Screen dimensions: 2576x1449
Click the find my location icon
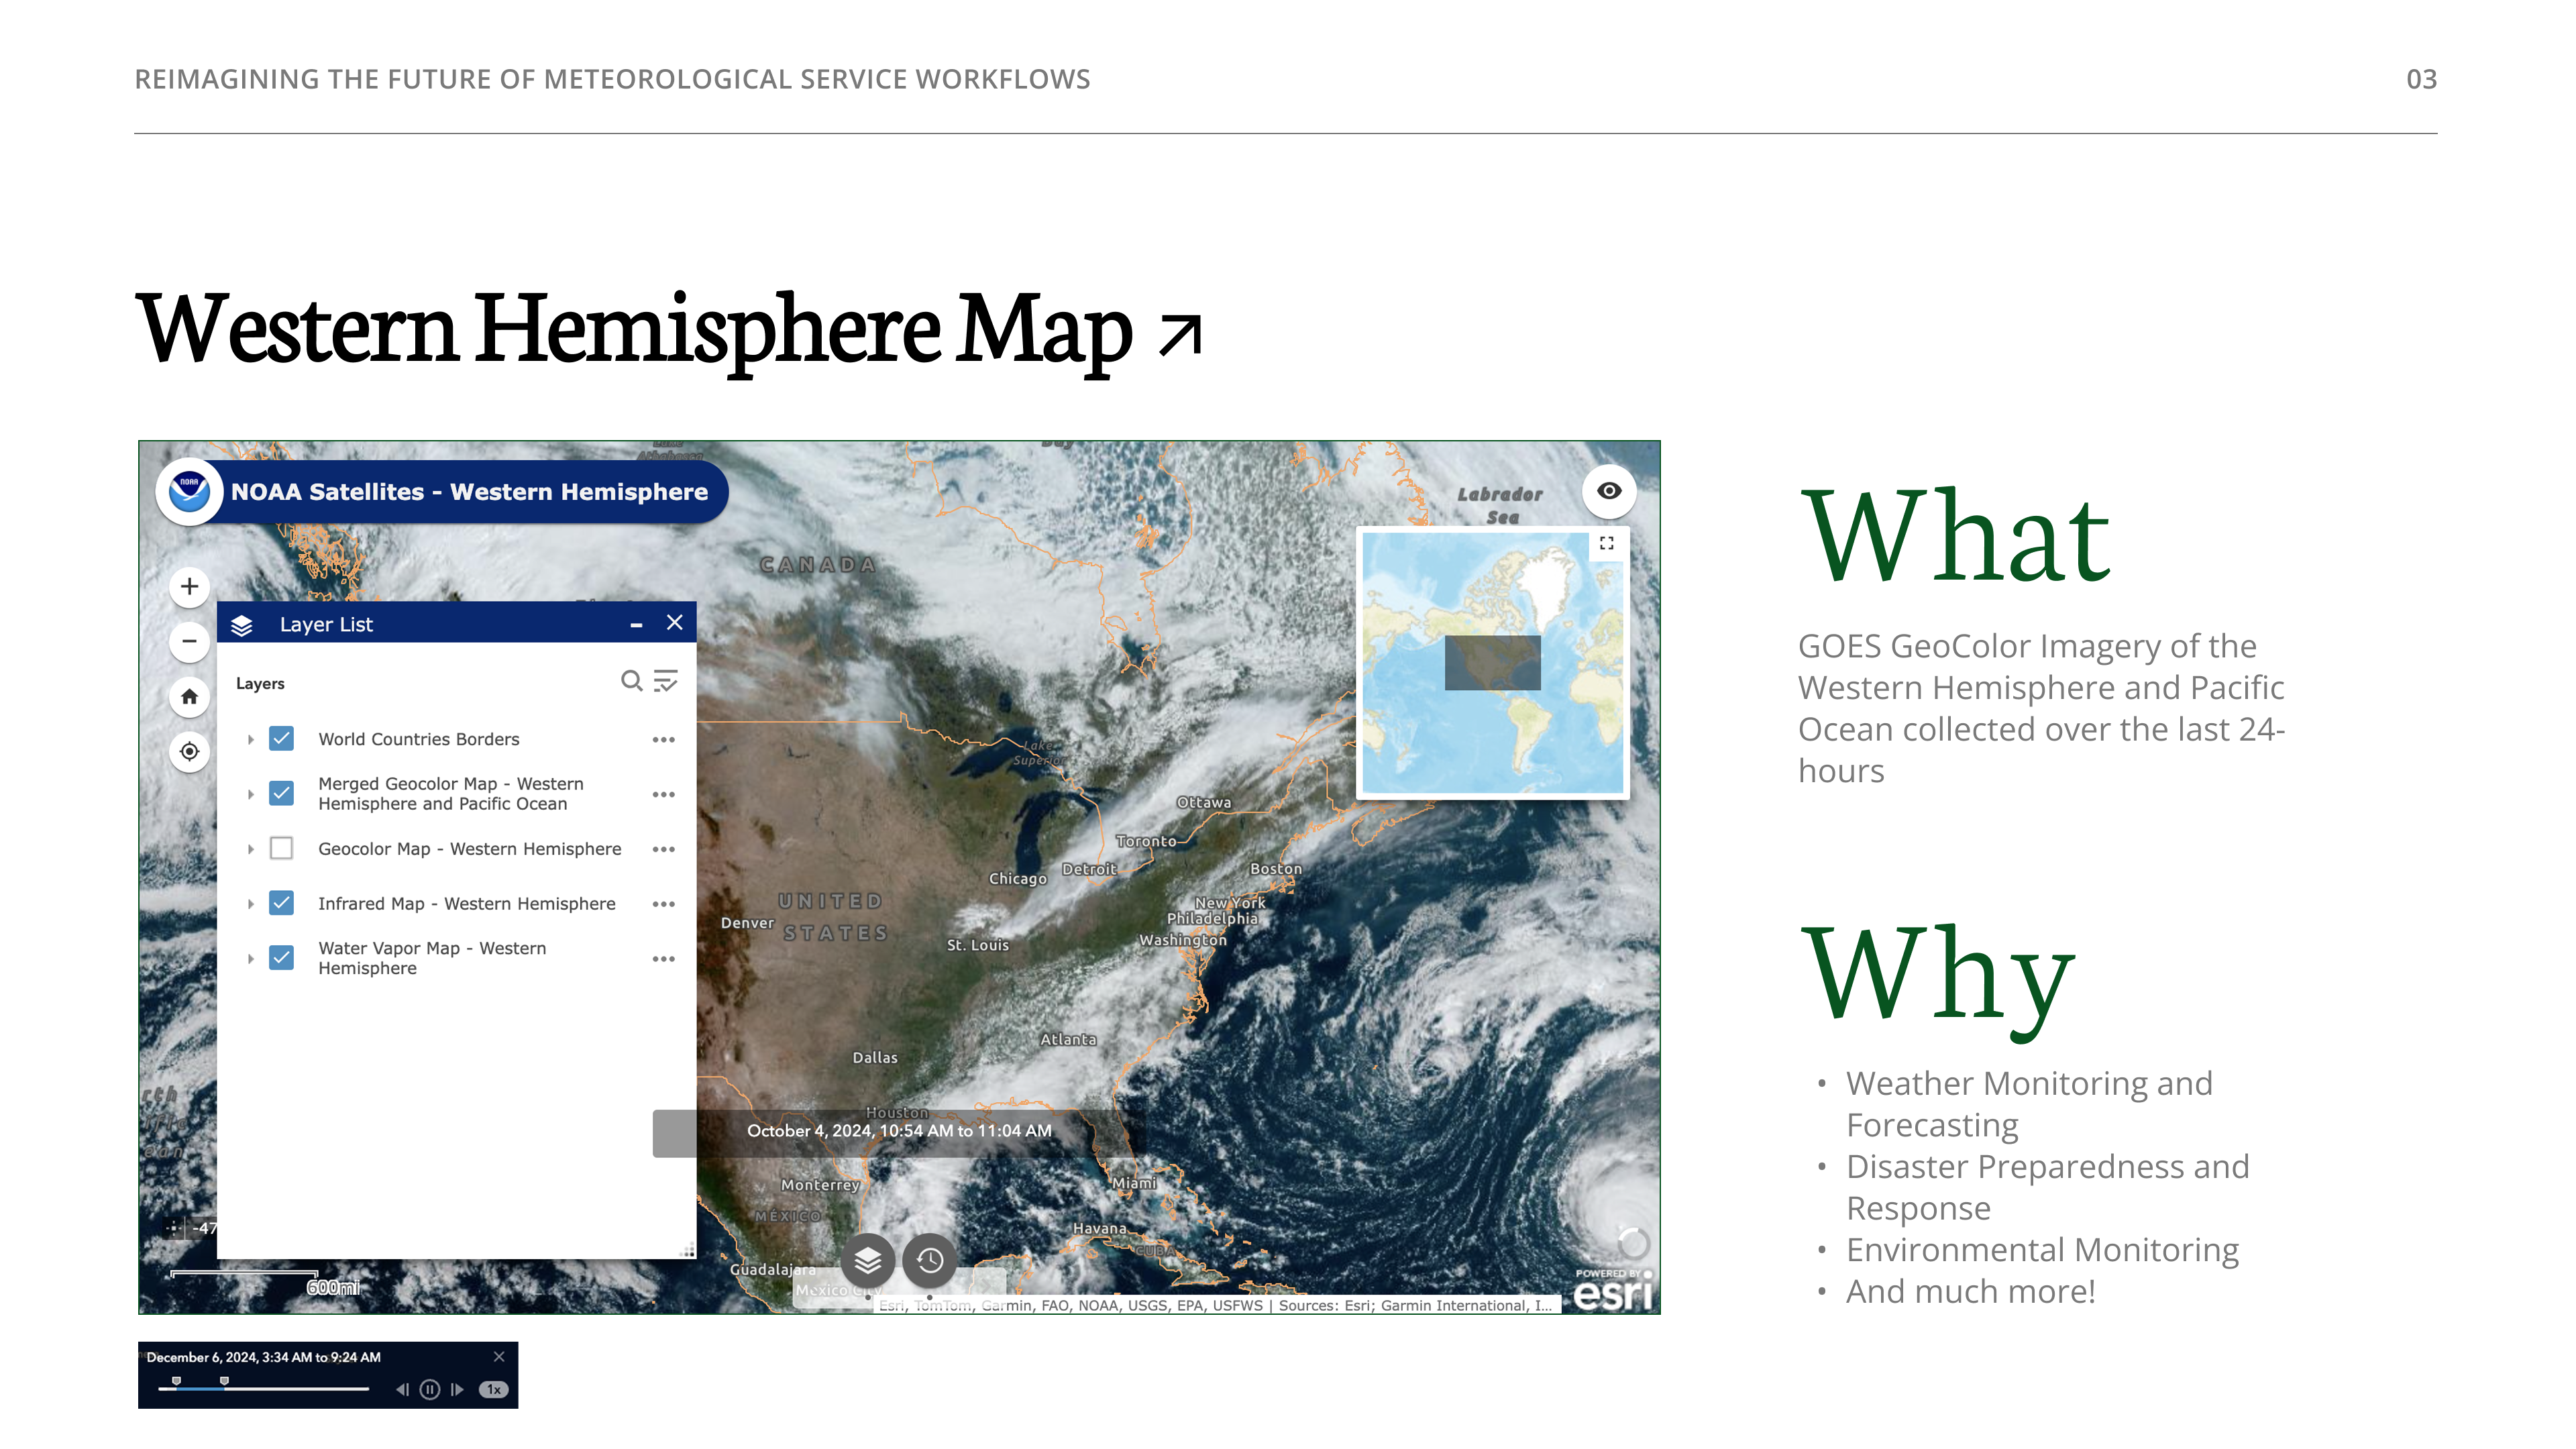(189, 751)
